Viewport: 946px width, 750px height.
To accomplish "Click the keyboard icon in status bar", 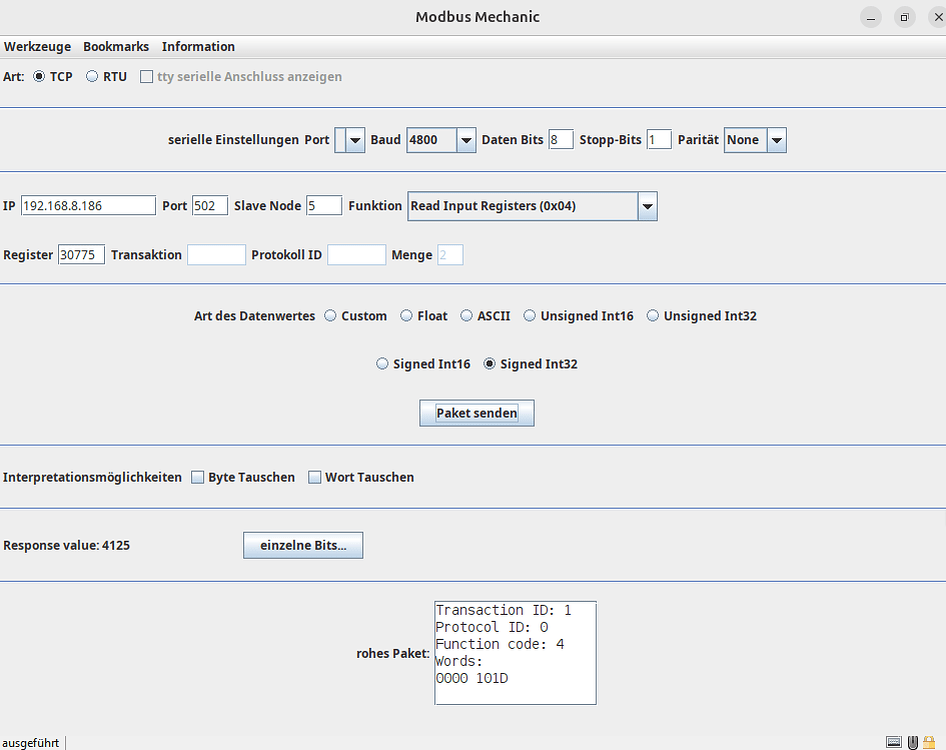I will pyautogui.click(x=894, y=742).
